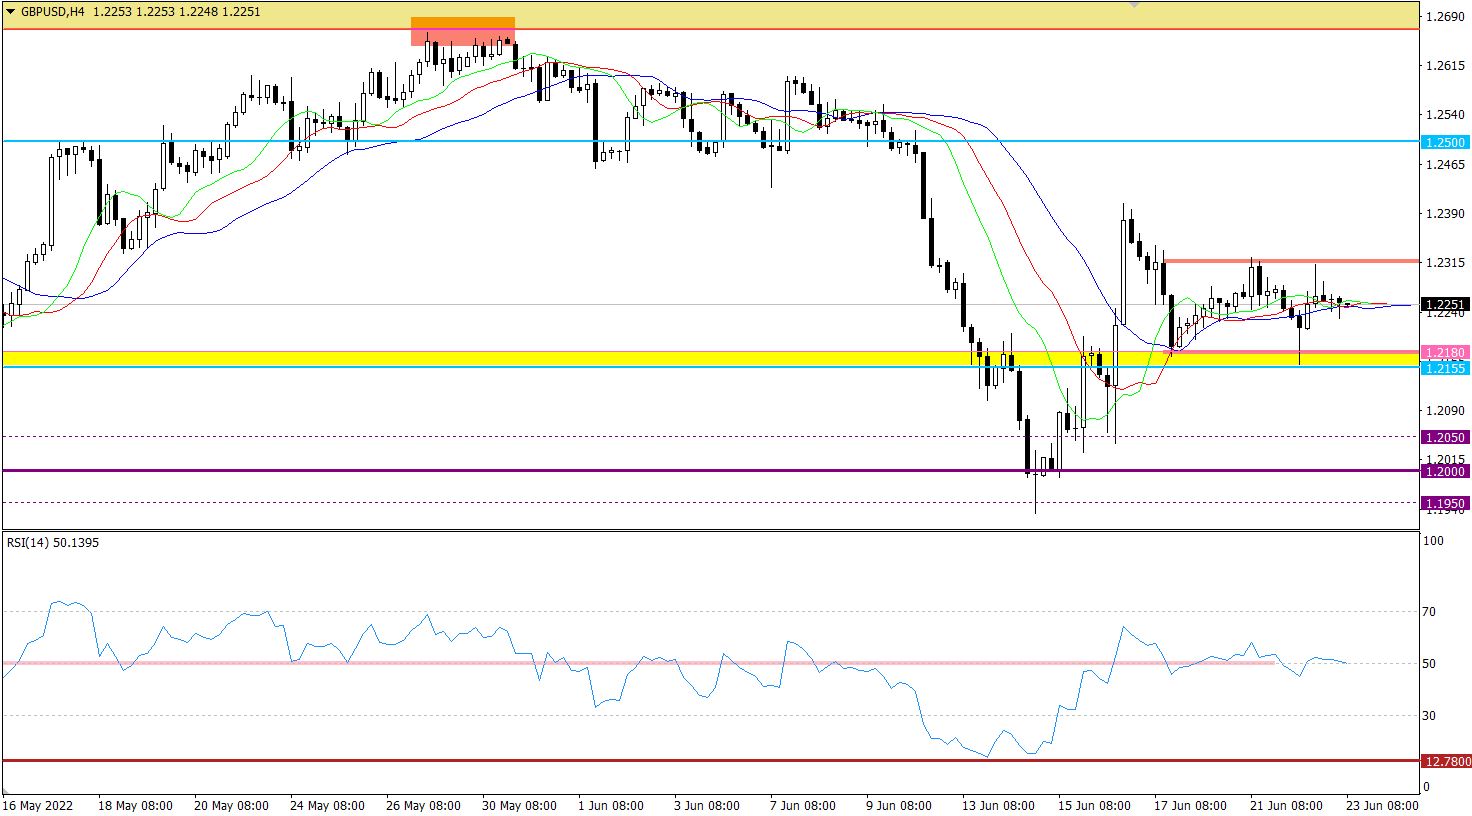Click the GBPUSD,H4 chart title text
Screen dimensions: 1472x816
tap(53, 10)
